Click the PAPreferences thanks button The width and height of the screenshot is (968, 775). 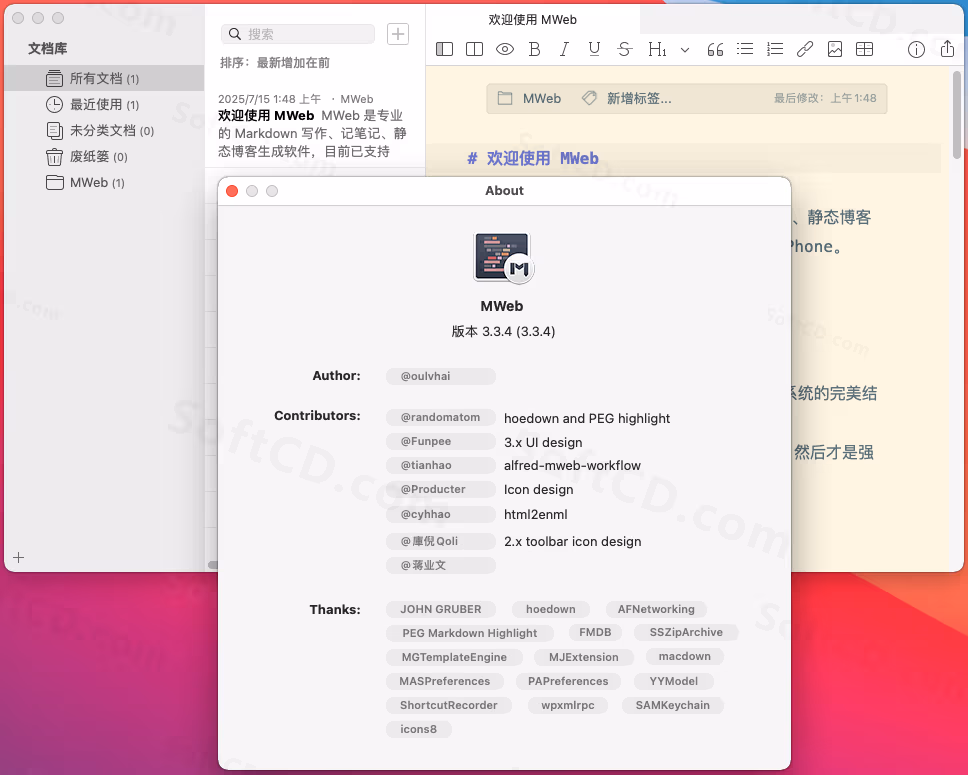(568, 681)
